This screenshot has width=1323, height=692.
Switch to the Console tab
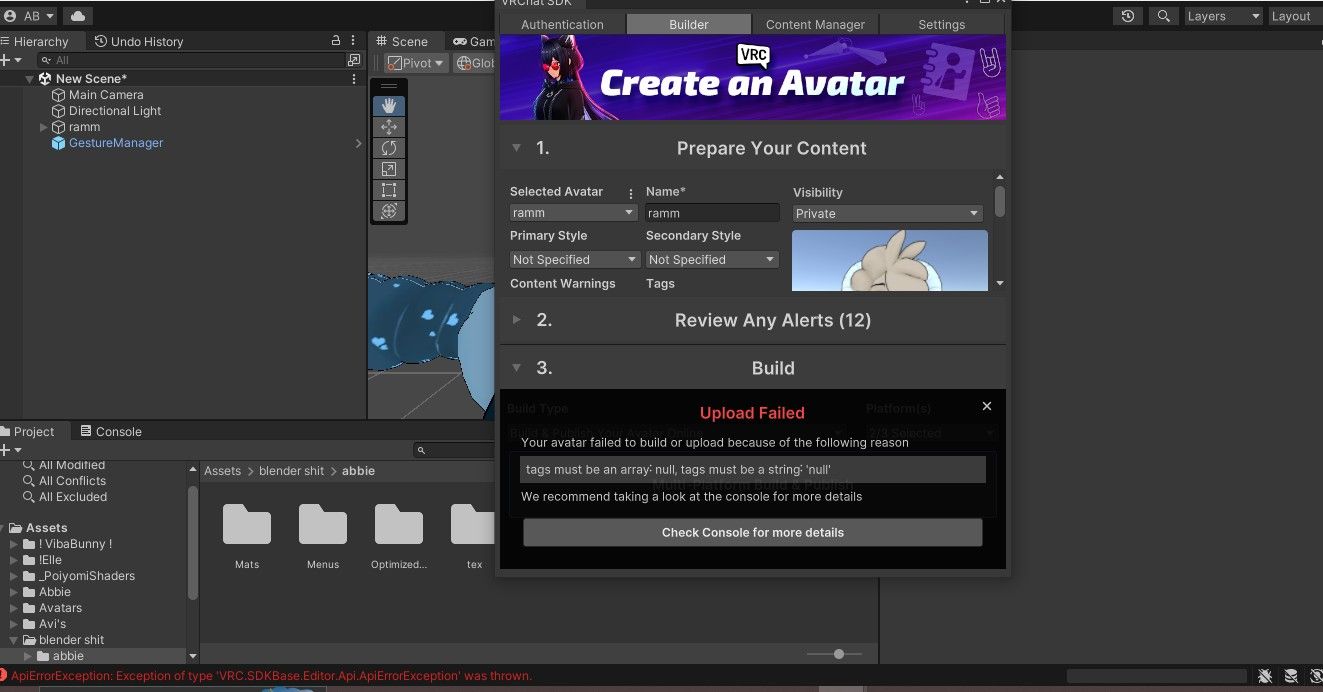(110, 431)
